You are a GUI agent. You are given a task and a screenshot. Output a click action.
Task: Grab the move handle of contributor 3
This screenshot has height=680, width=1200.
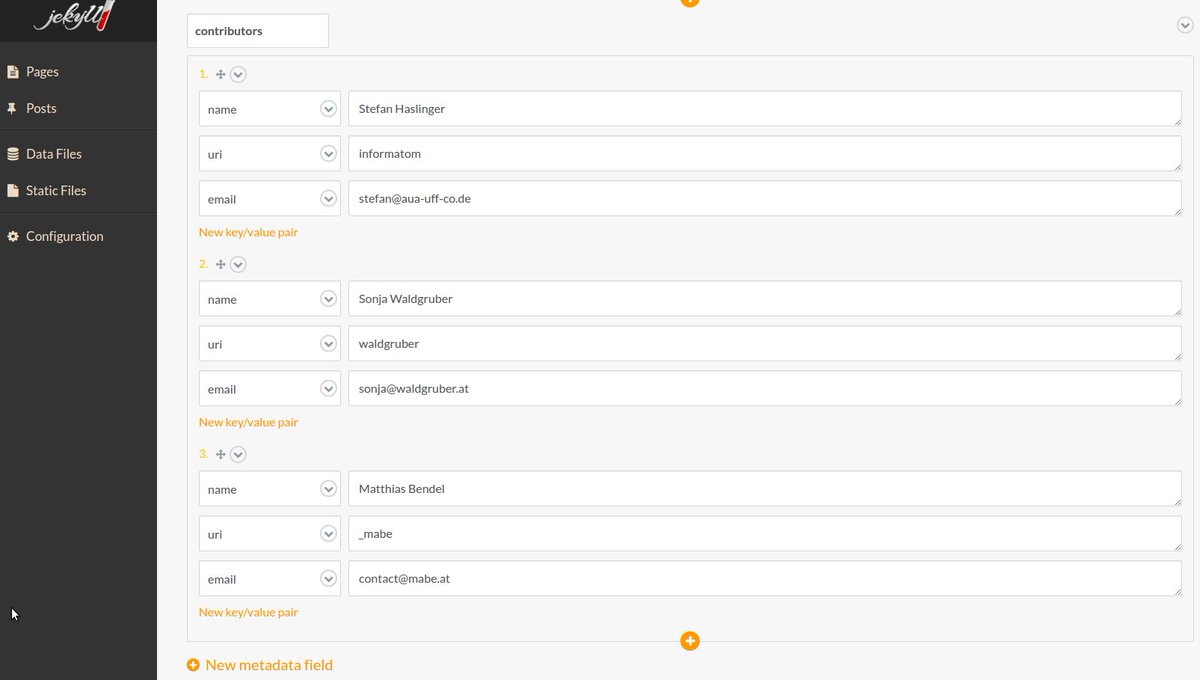tap(221, 454)
